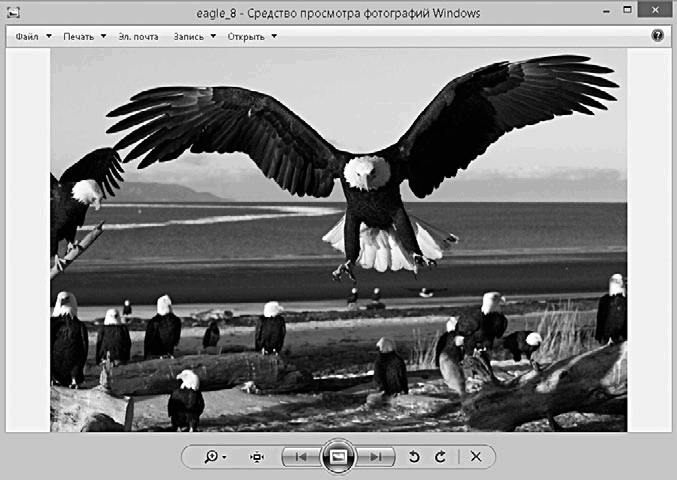Viewport: 677px width, 480px height.
Task: Delete the photo with X icon
Action: [x=476, y=457]
